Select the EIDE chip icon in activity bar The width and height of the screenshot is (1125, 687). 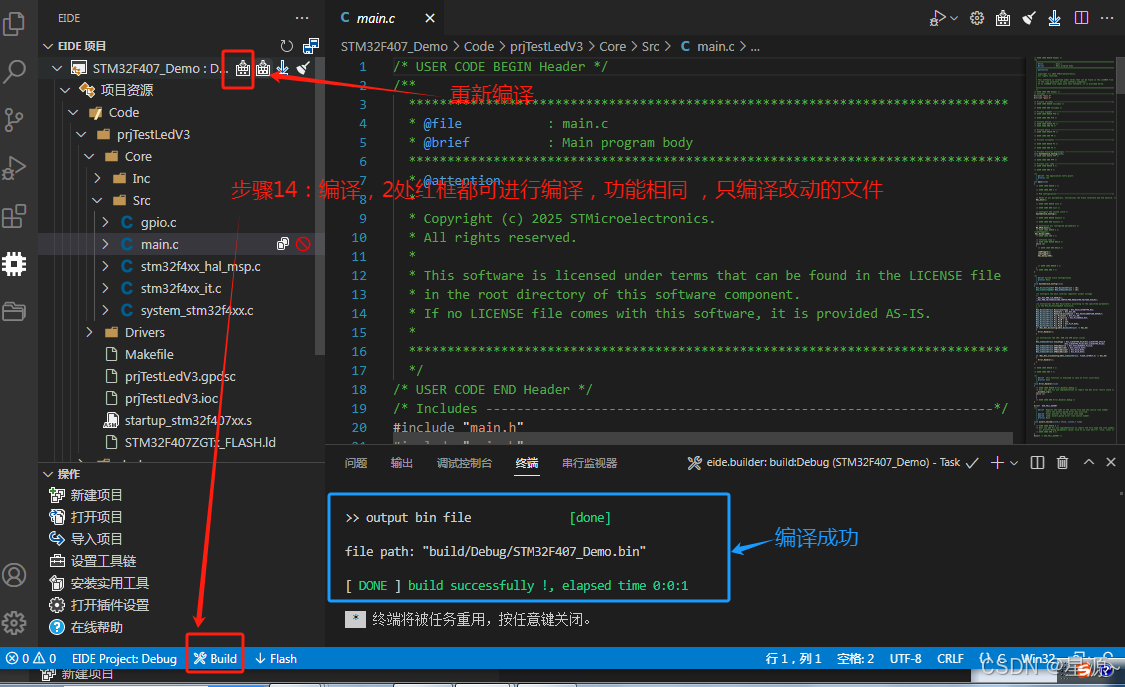tap(14, 264)
